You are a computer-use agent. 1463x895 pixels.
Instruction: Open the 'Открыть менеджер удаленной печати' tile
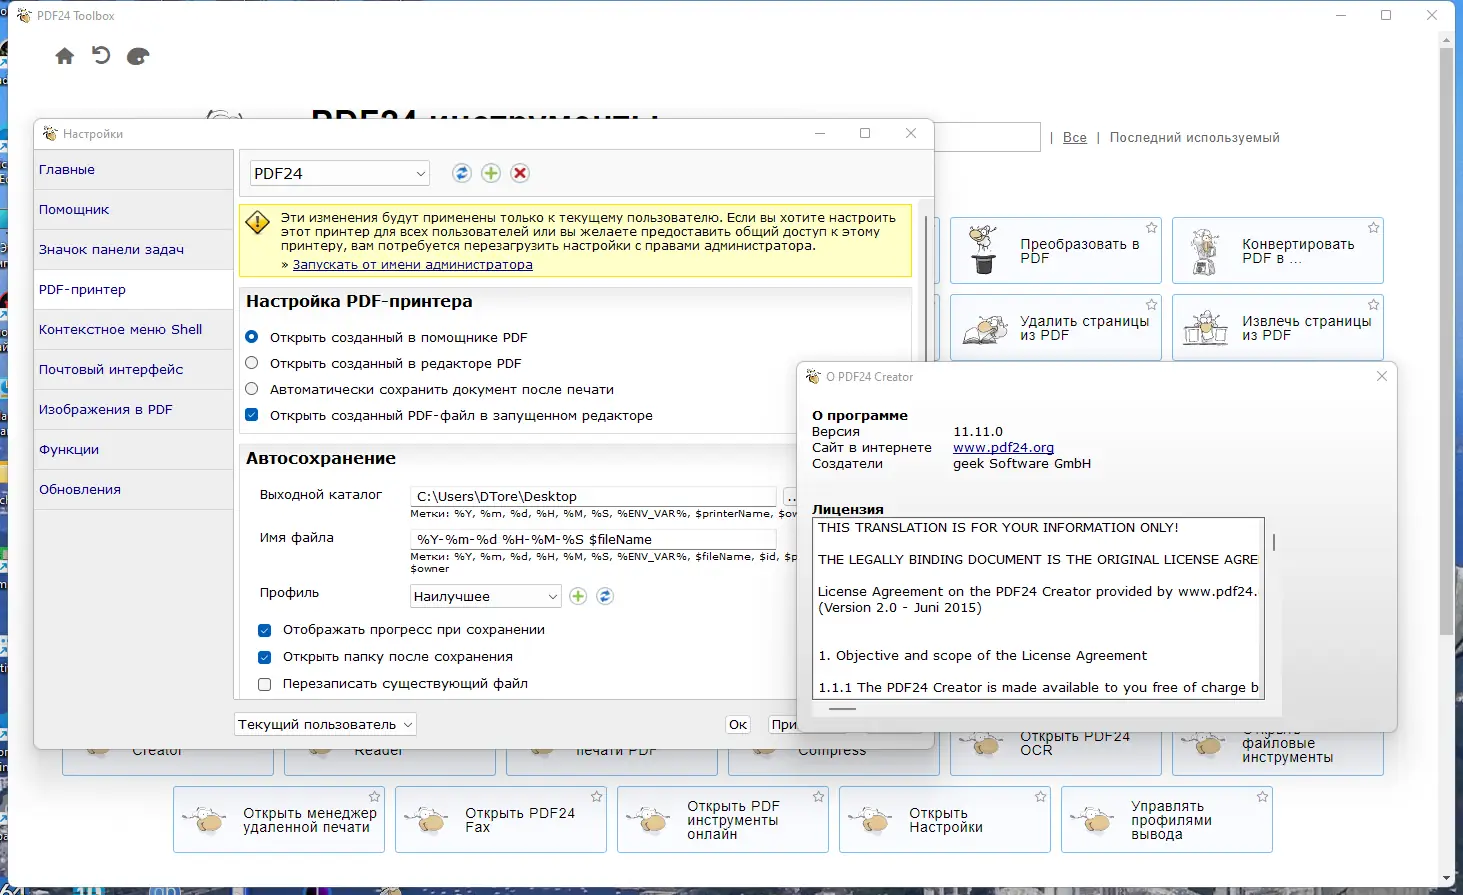(279, 820)
